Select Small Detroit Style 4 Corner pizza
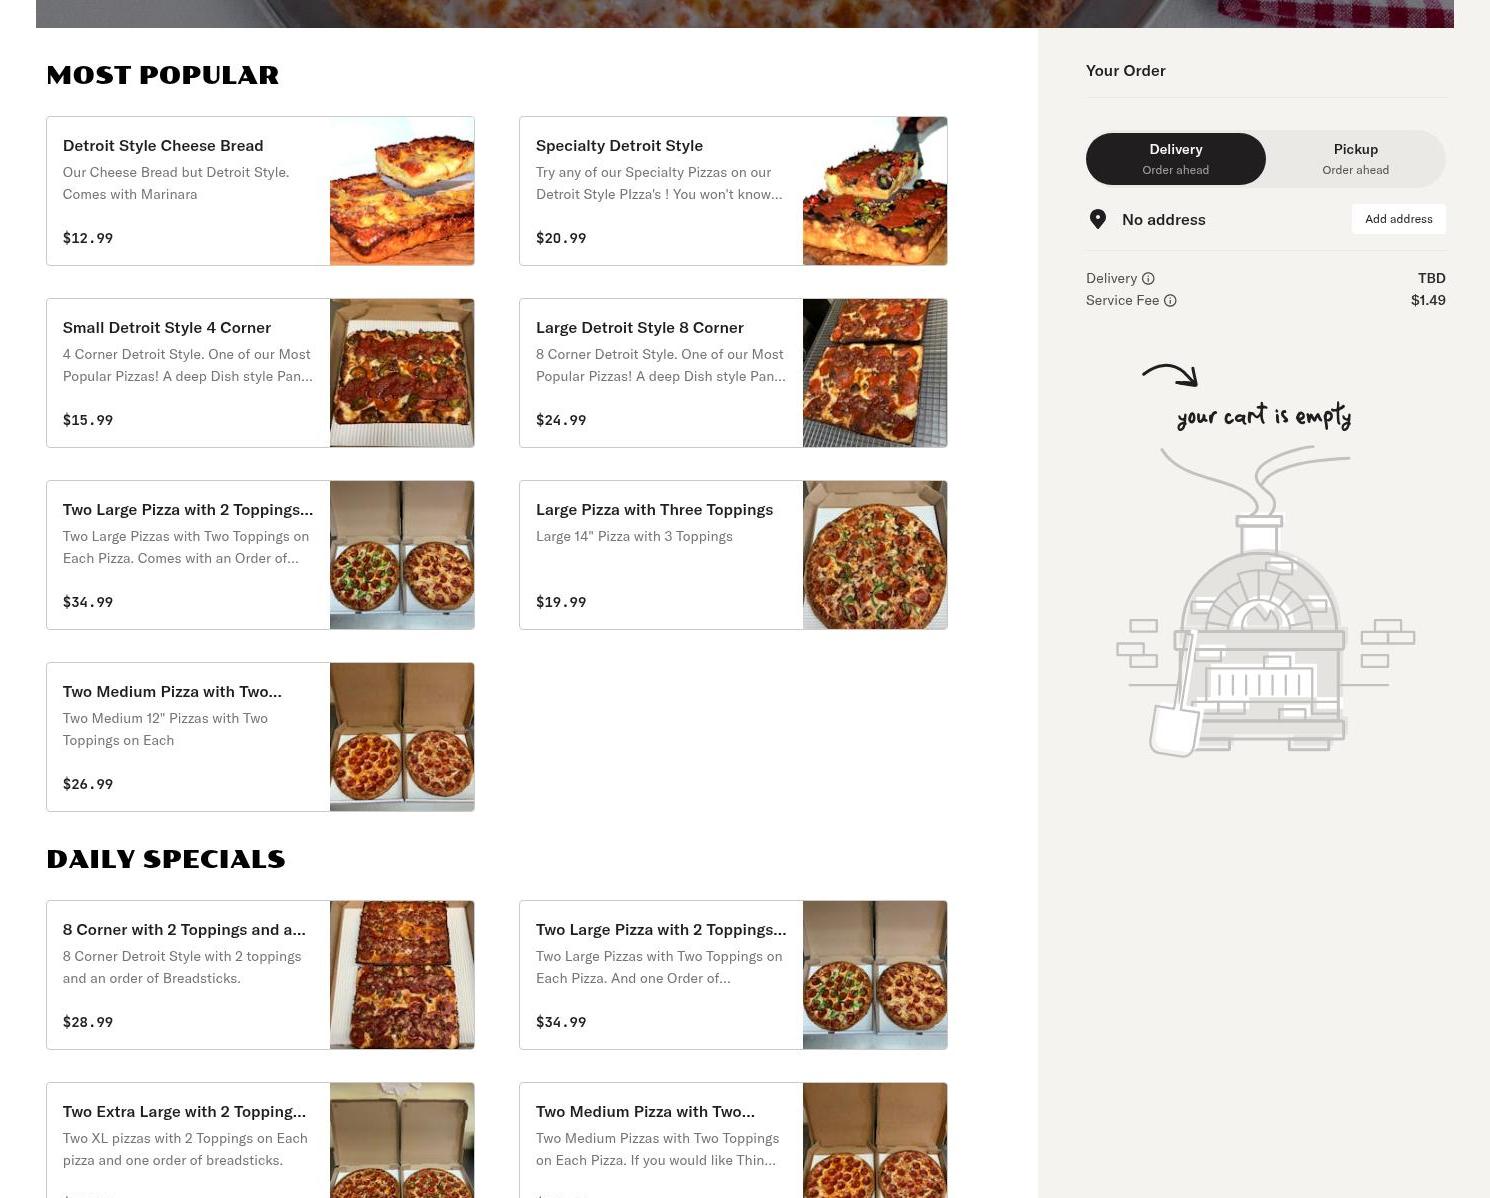 click(260, 373)
